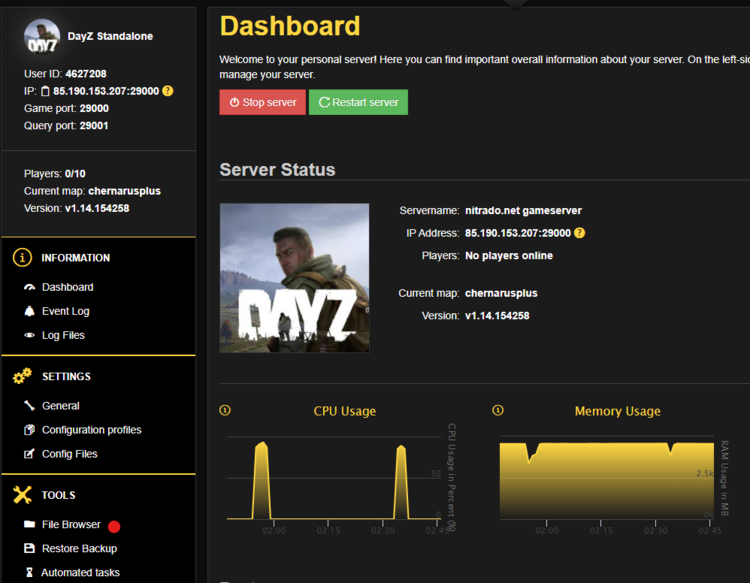Image resolution: width=750 pixels, height=583 pixels.
Task: Open the Dashboard page
Action: pyautogui.click(x=67, y=287)
